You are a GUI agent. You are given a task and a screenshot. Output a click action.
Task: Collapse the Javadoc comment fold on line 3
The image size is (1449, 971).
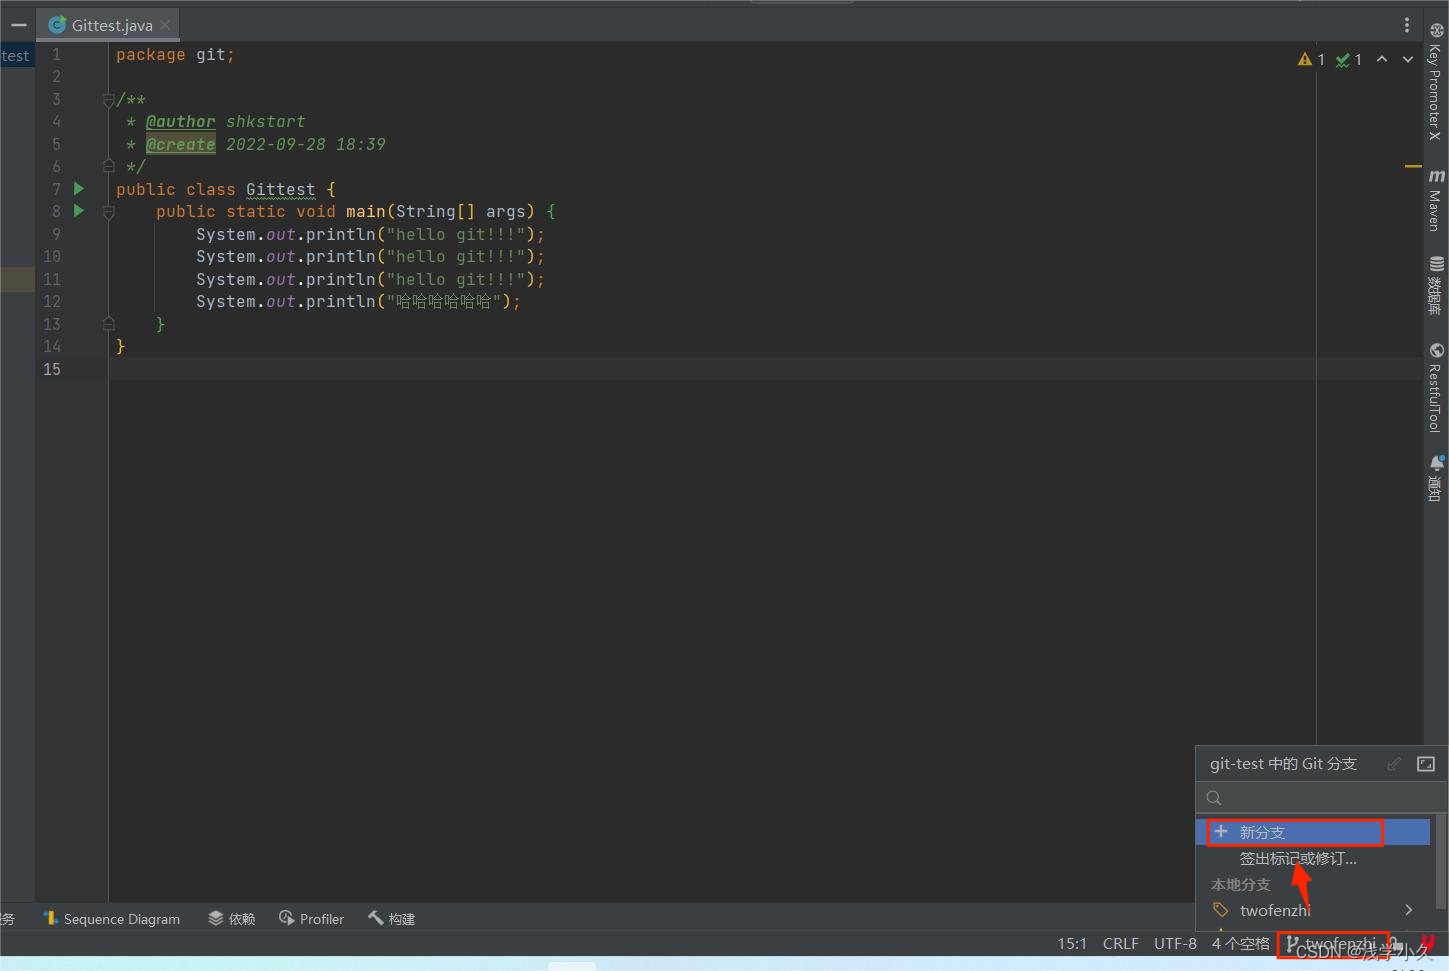[x=108, y=100]
